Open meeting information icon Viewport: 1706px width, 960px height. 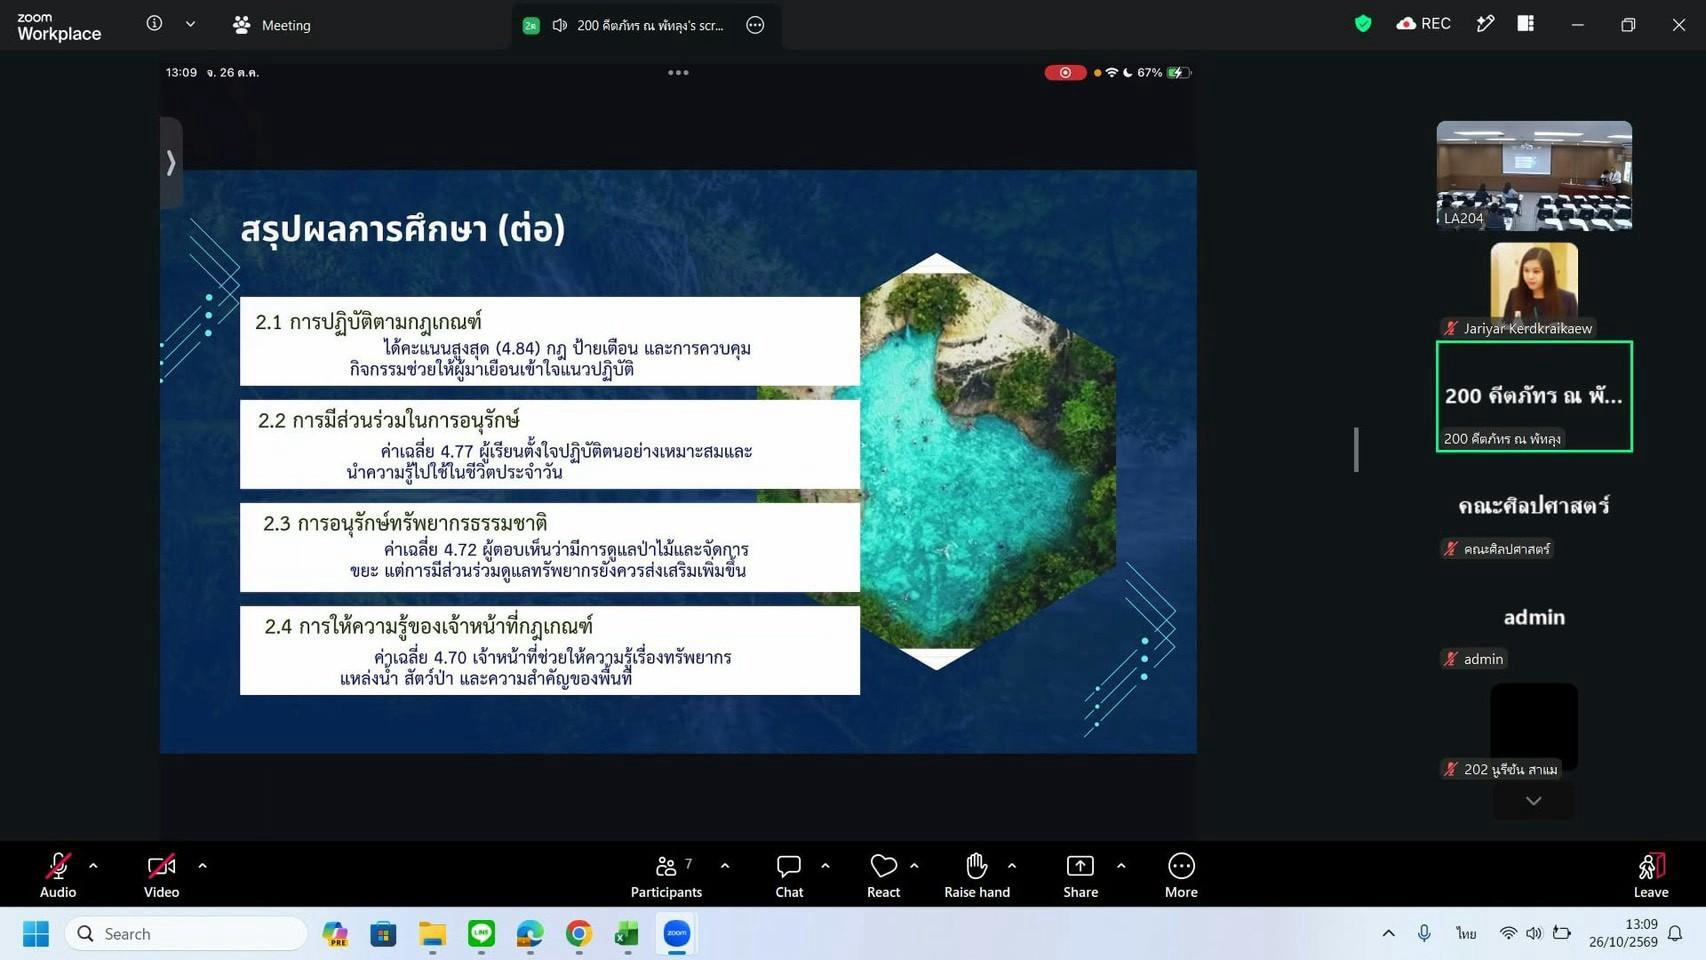pos(154,24)
